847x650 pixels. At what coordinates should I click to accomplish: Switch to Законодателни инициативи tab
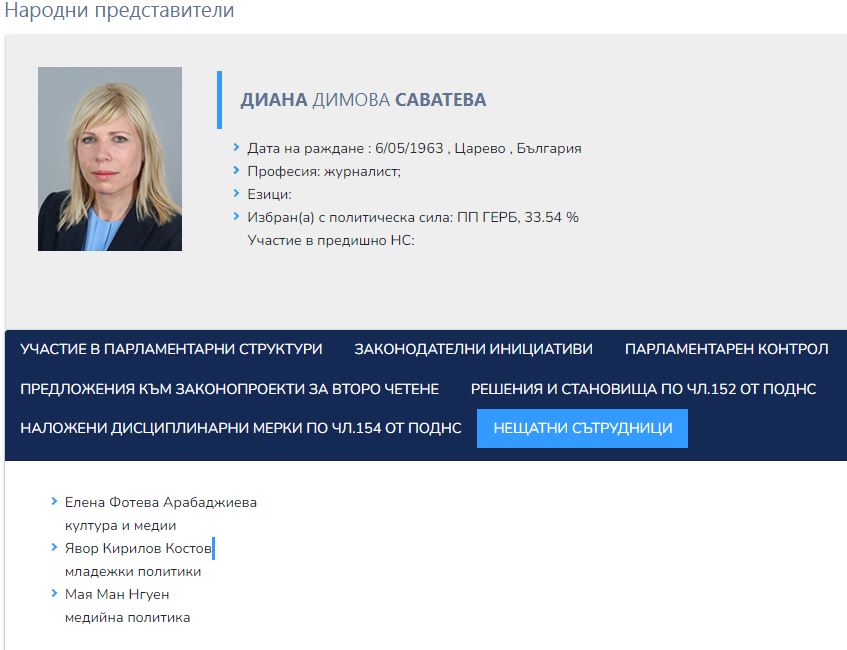point(473,349)
